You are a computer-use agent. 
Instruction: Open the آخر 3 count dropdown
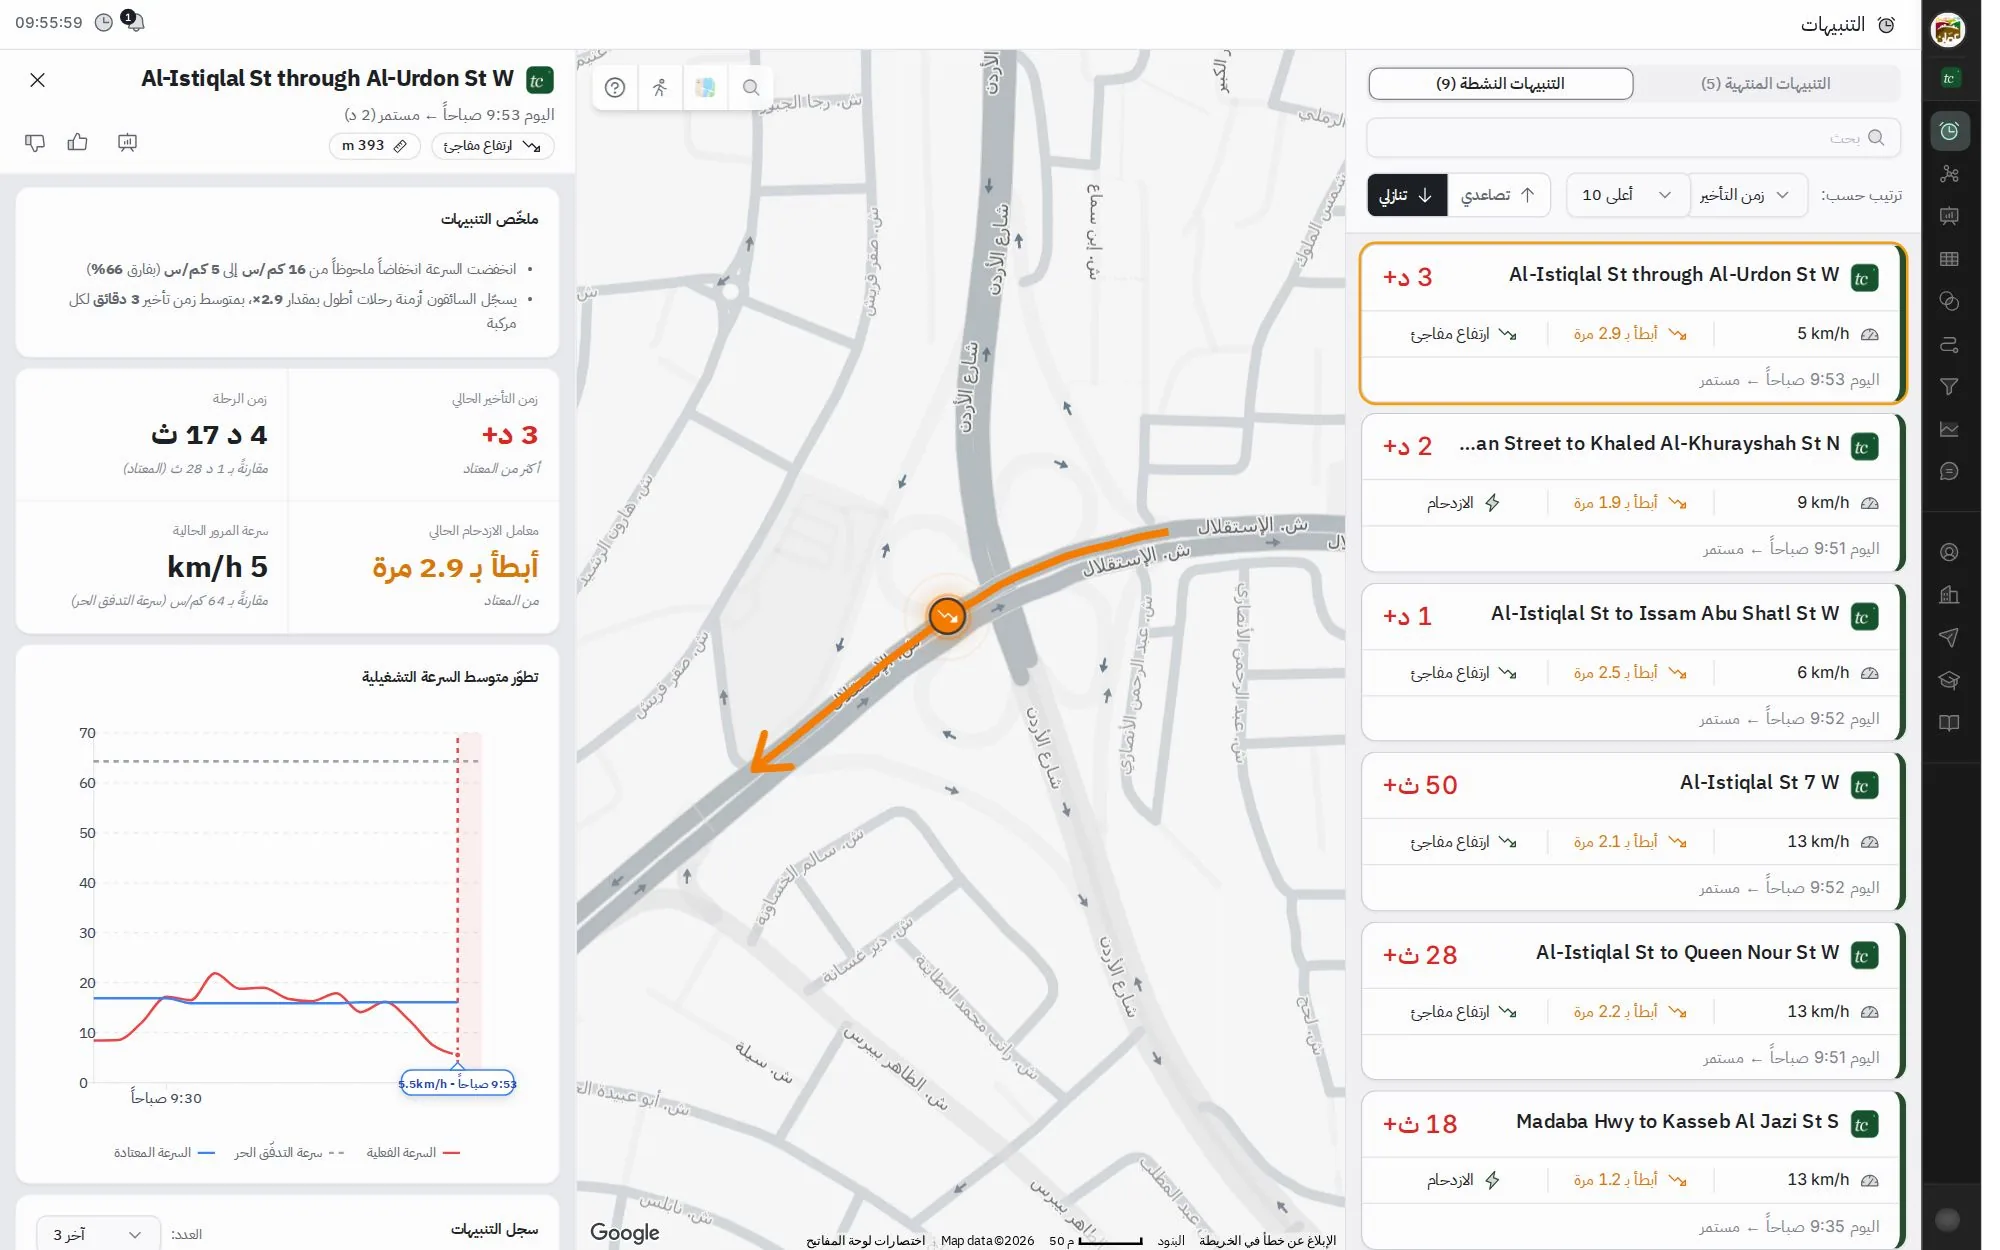(x=98, y=1234)
